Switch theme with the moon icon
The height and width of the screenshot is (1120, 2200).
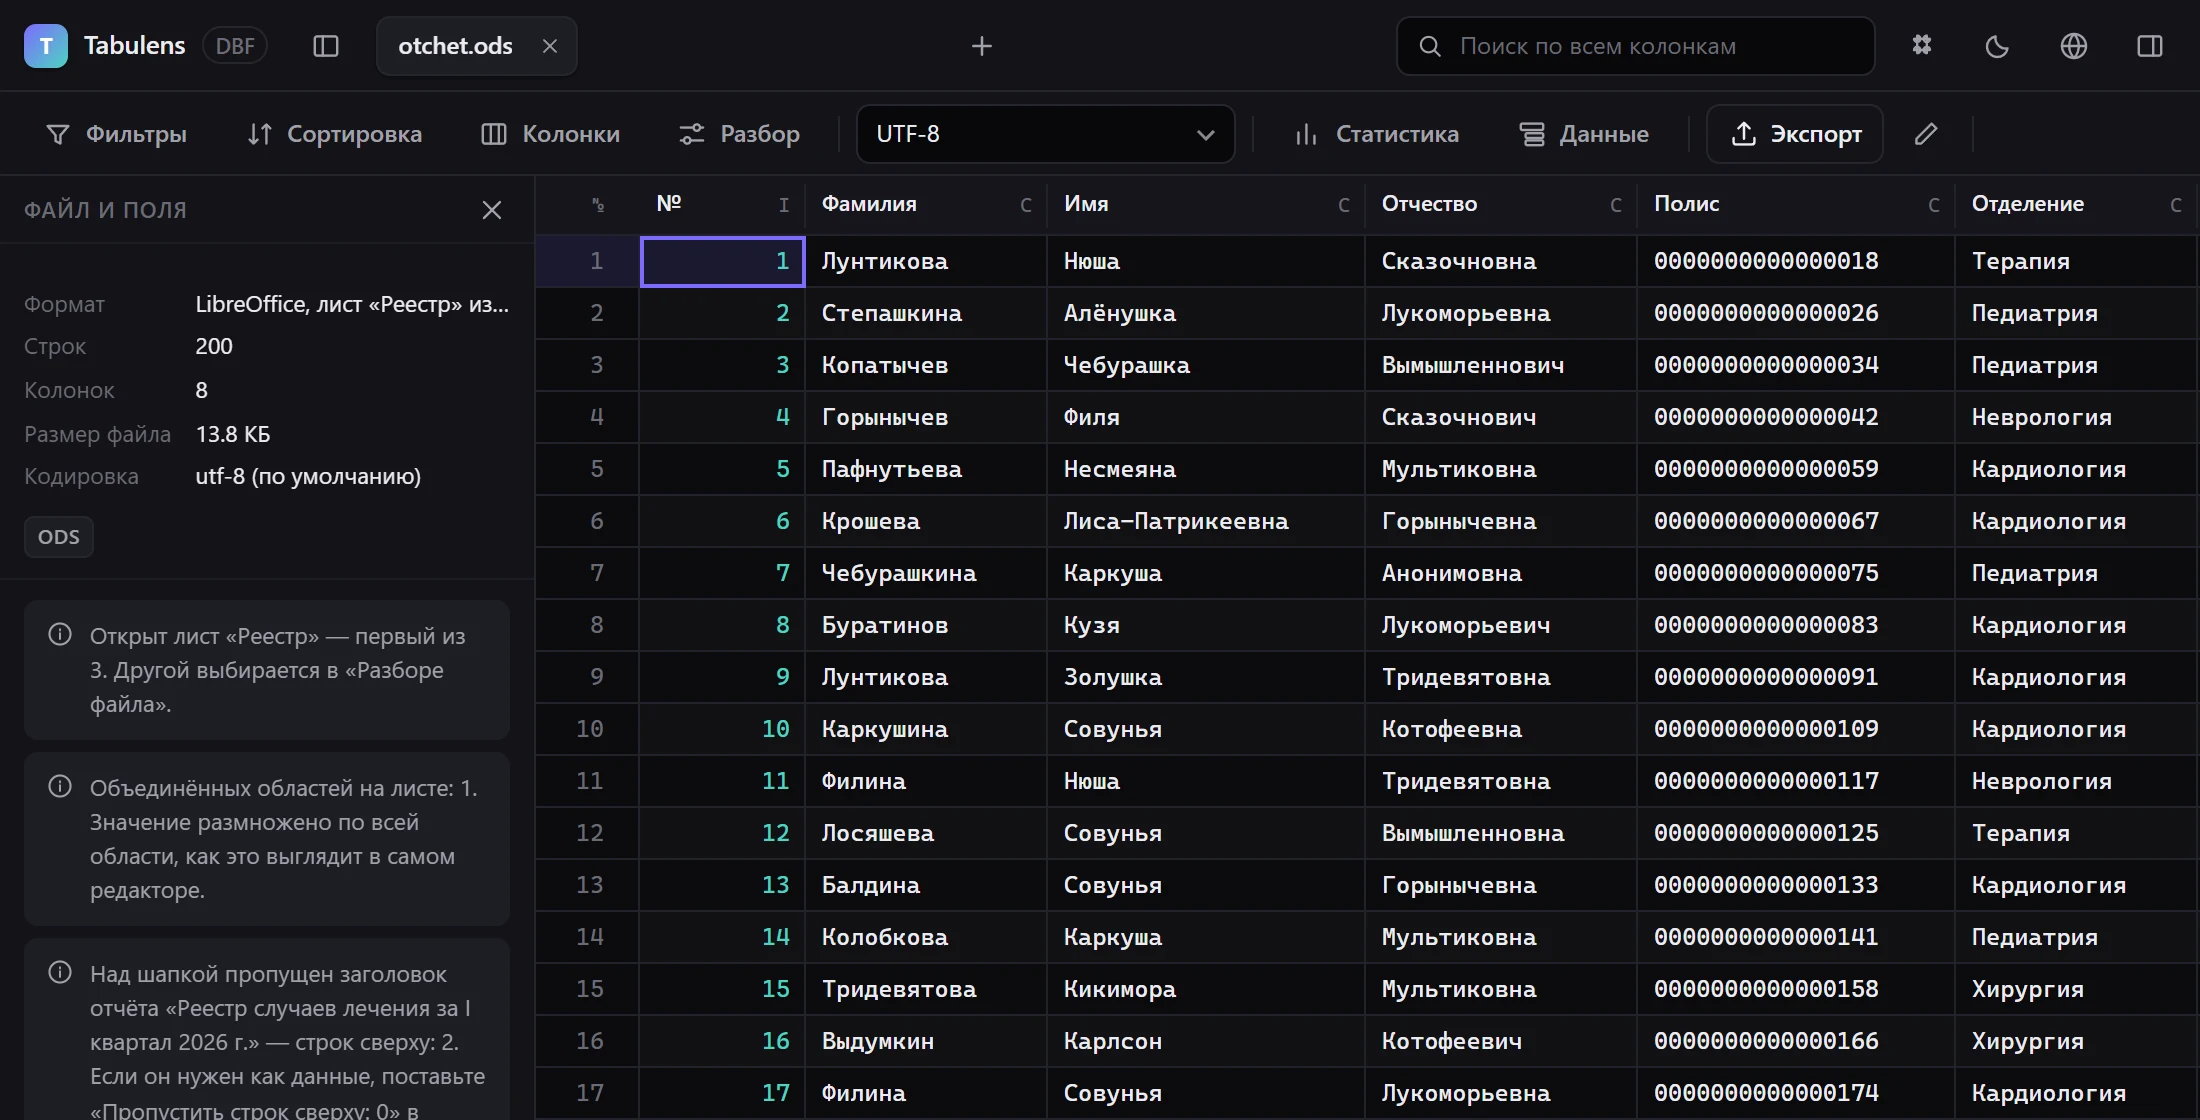pos(1998,46)
